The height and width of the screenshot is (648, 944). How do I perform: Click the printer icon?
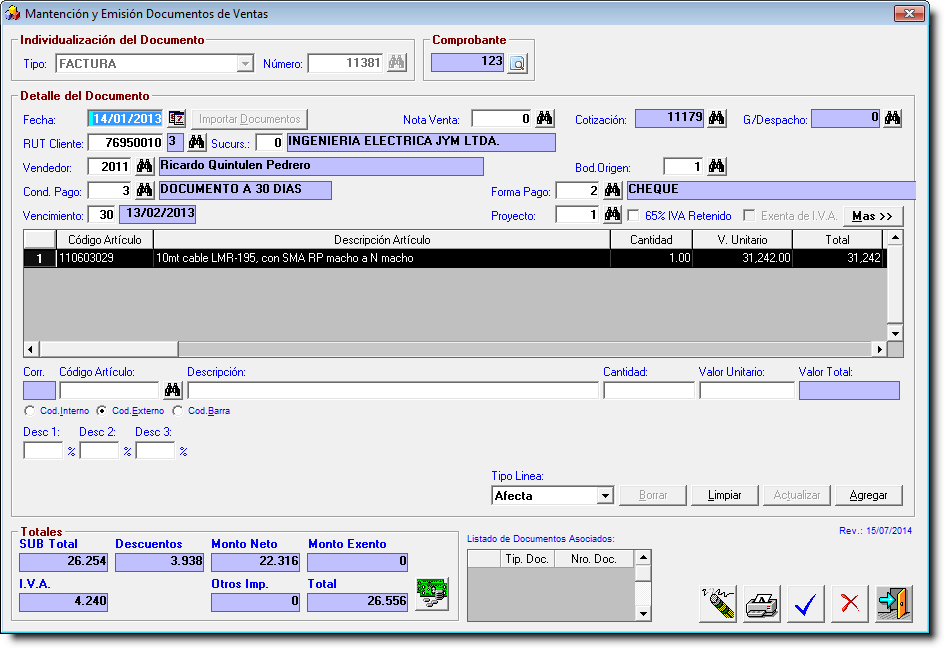click(762, 603)
